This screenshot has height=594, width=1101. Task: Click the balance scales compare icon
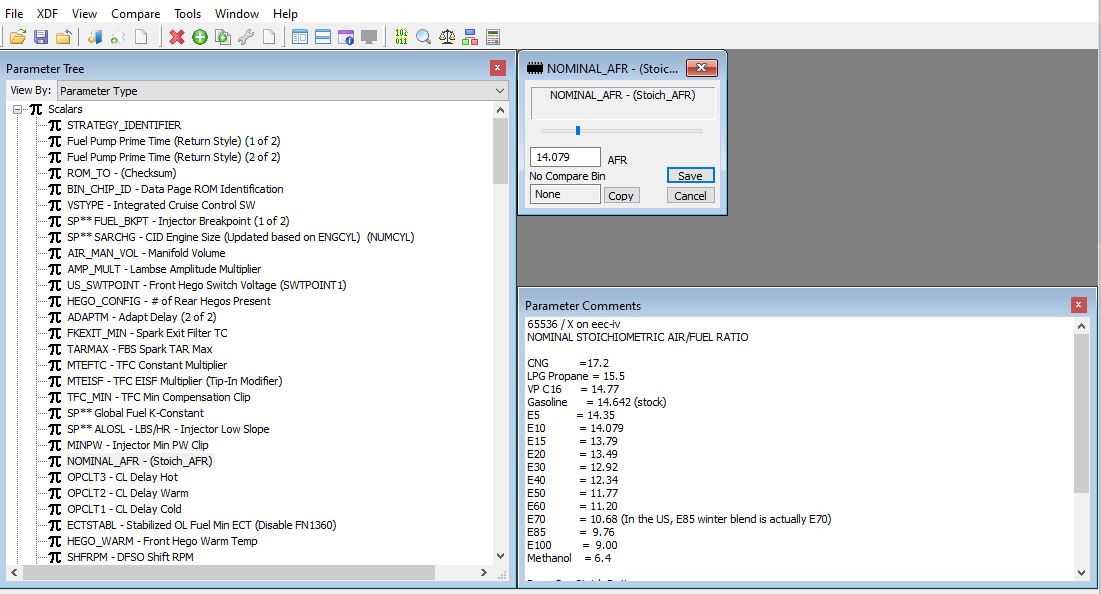click(446, 37)
